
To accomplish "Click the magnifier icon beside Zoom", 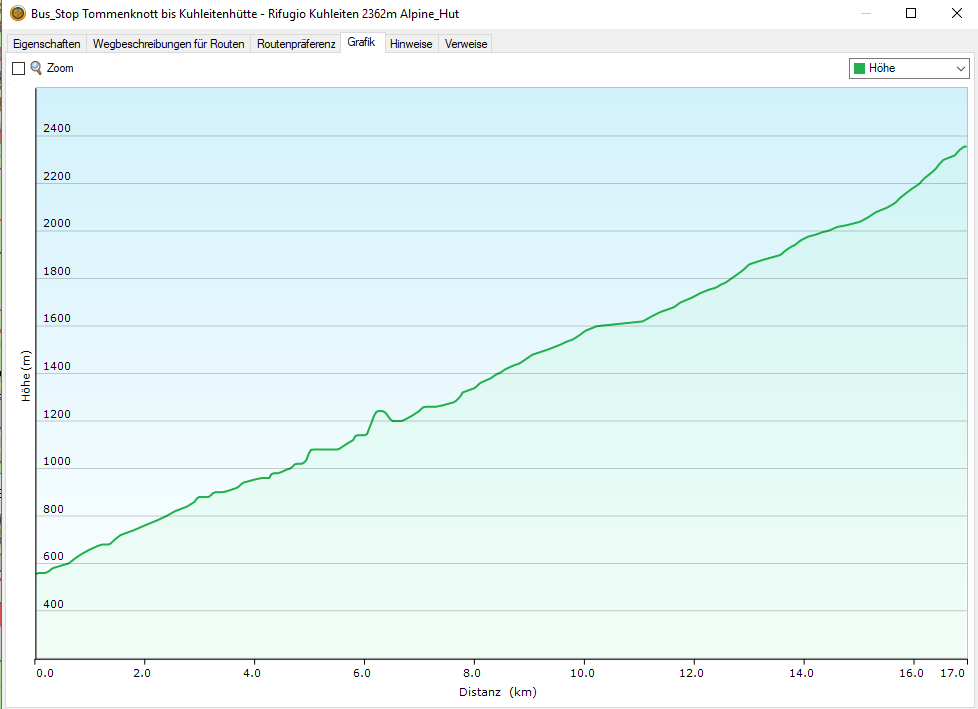I will 37,68.
